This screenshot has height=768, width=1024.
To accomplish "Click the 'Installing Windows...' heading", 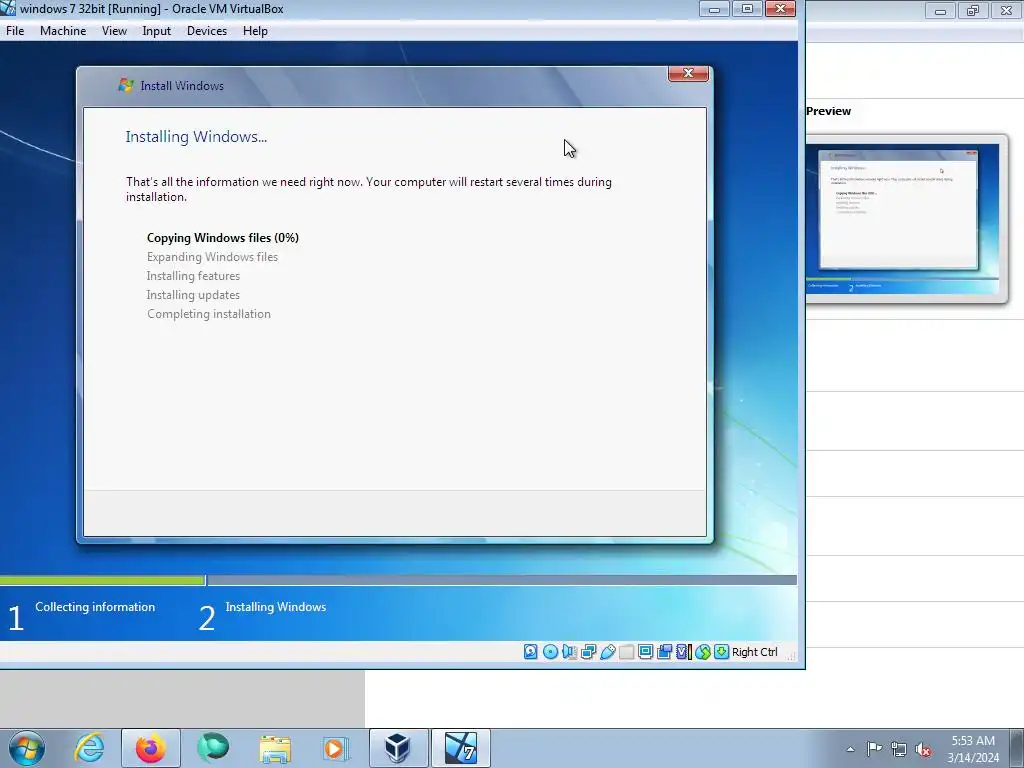I will click(x=197, y=136).
